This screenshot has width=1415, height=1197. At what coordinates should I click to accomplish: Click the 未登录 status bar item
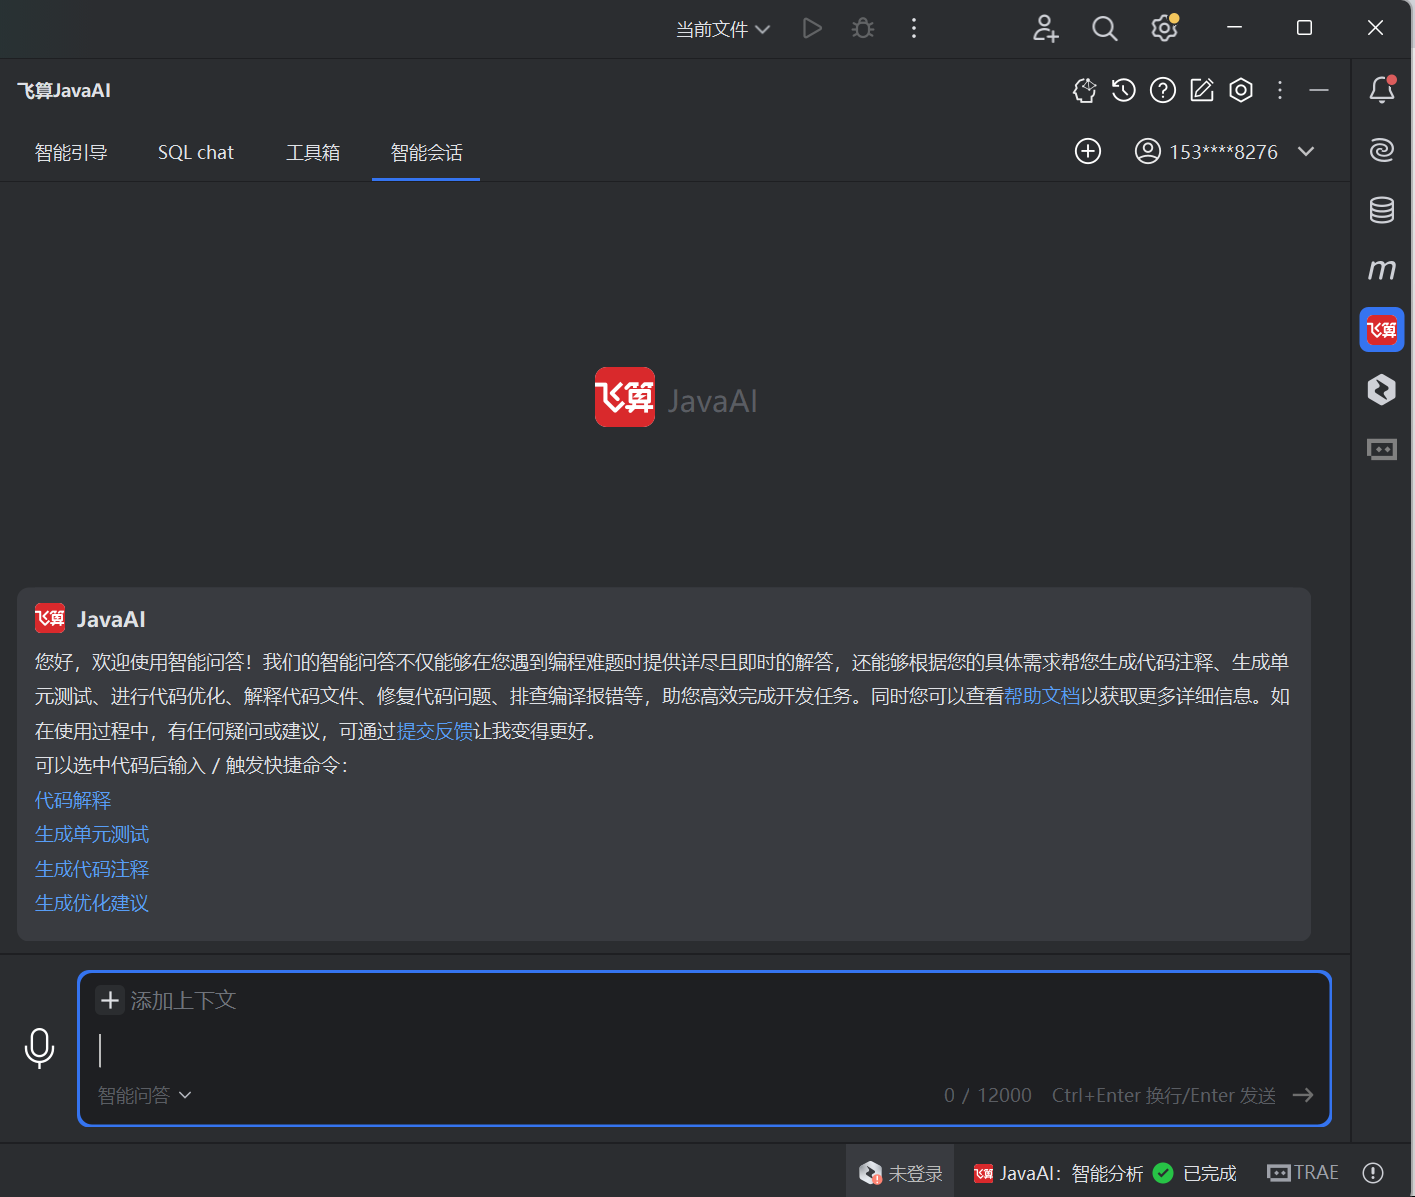pos(901,1172)
